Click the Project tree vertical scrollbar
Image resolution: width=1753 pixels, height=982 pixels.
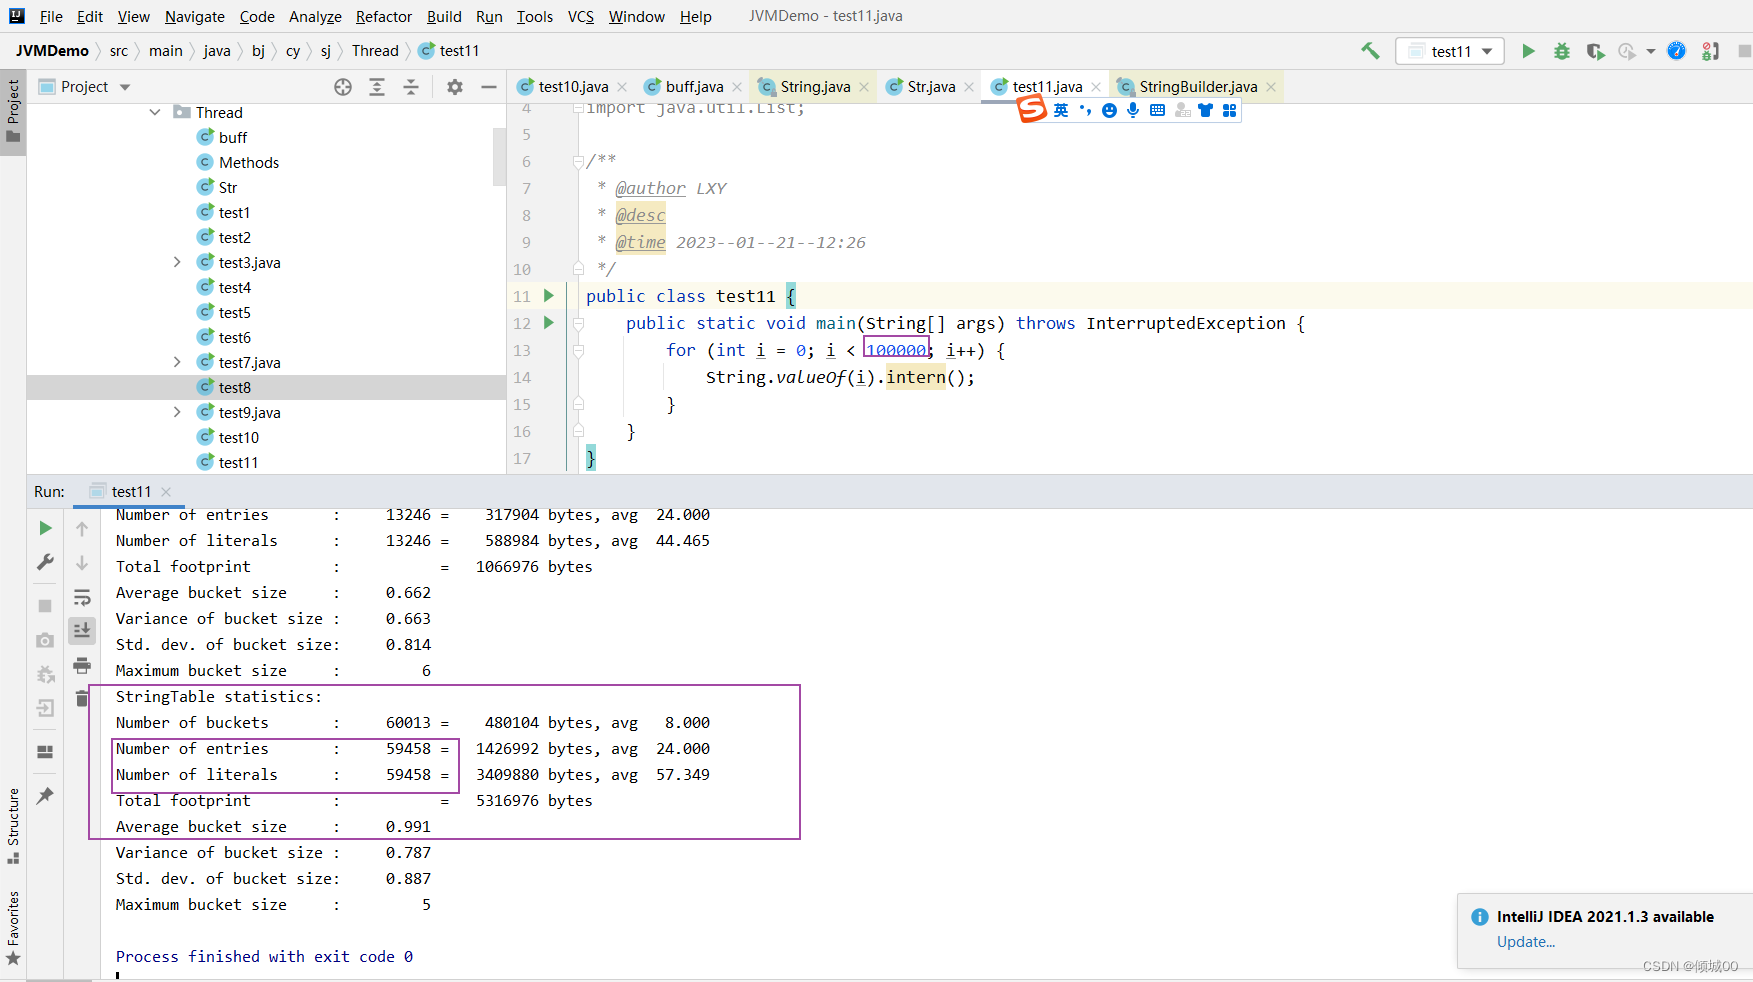pos(499,155)
